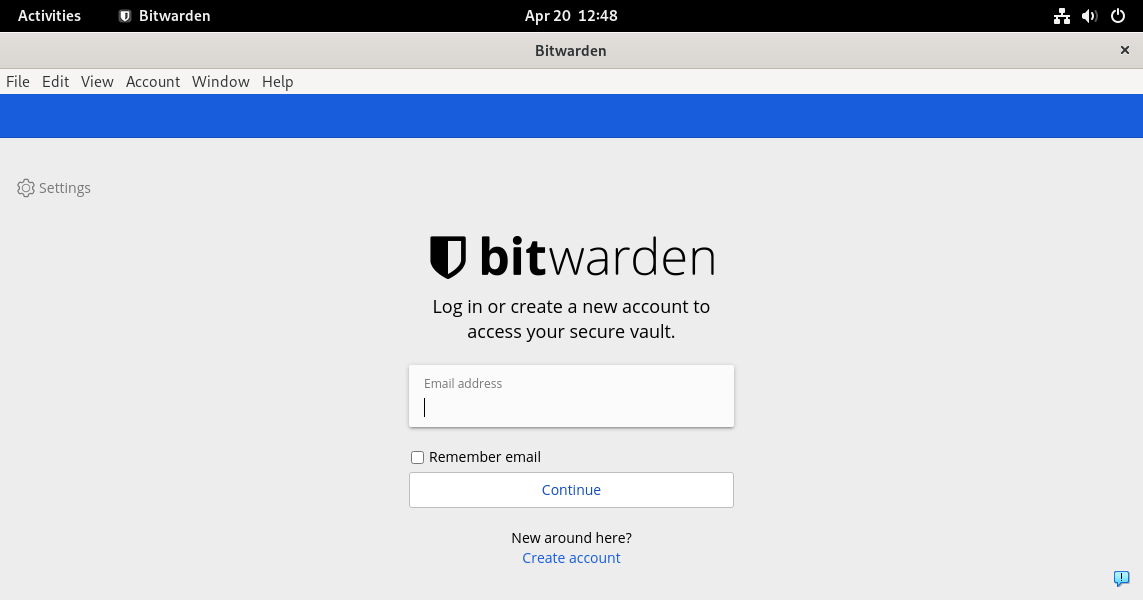Click the Bitwarden window title text
This screenshot has width=1143, height=600.
click(570, 50)
